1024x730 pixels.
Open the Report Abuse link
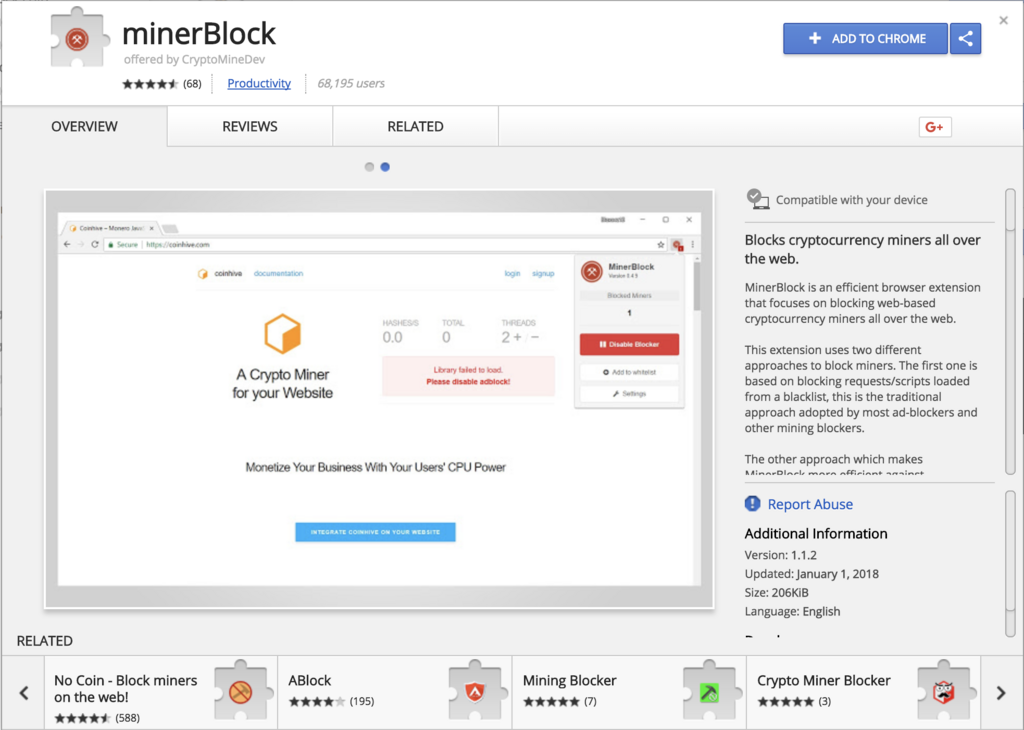[810, 504]
